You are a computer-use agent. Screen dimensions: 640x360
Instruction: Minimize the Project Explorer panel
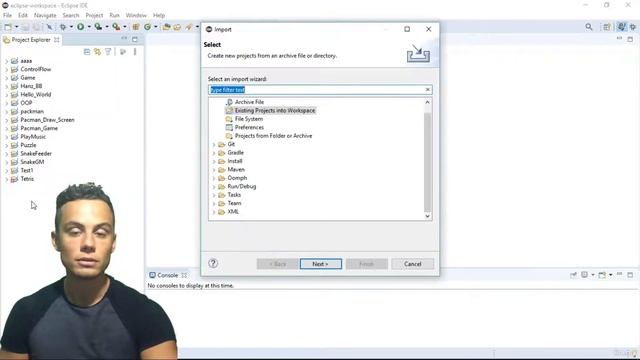coord(124,39)
